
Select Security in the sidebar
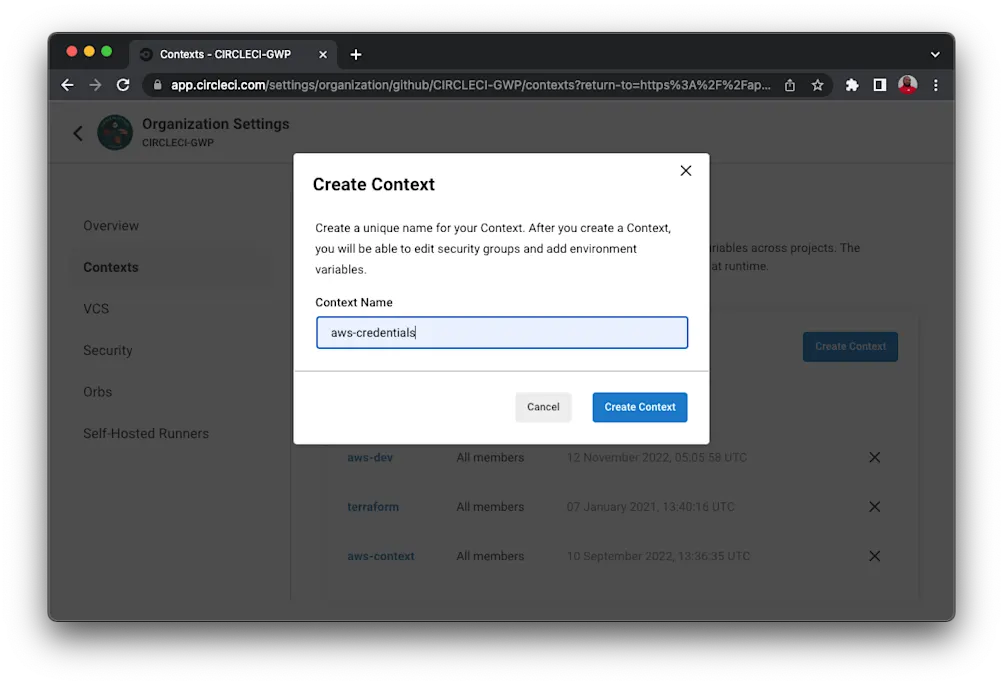point(107,350)
